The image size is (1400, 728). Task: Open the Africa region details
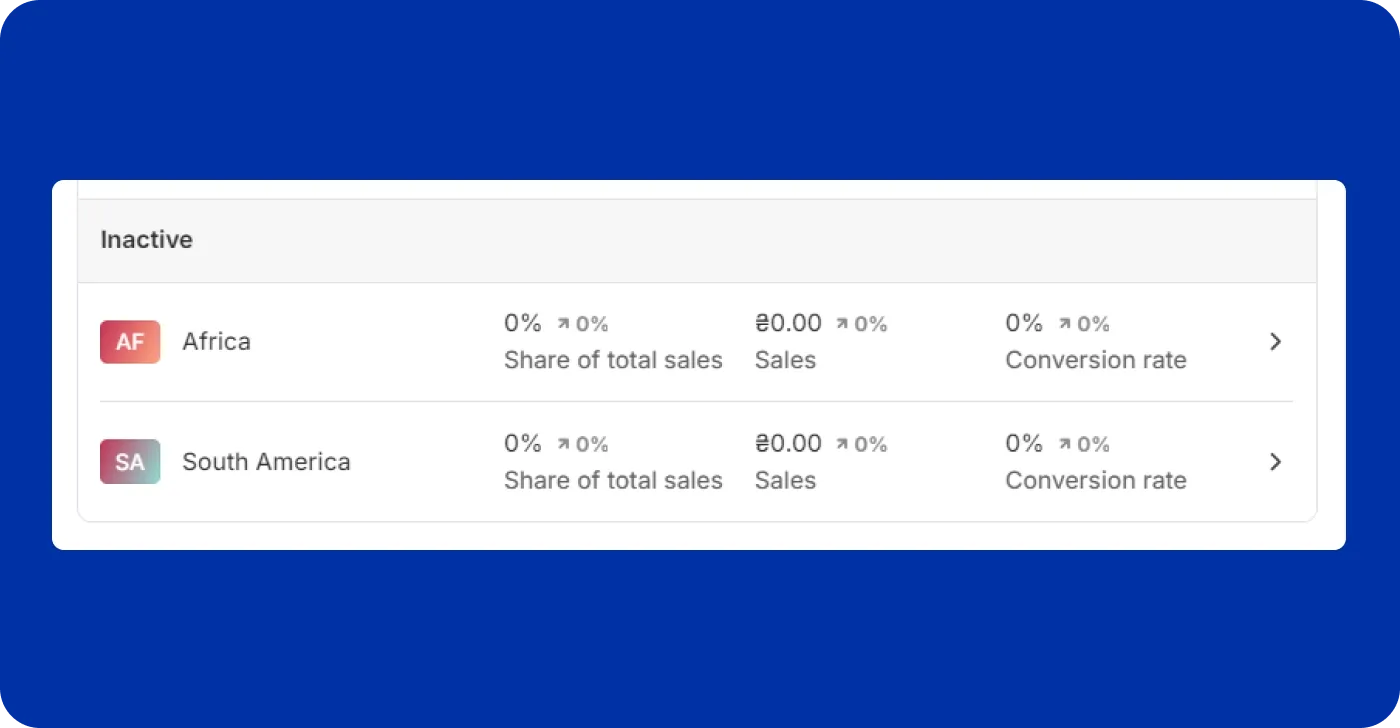(x=216, y=341)
